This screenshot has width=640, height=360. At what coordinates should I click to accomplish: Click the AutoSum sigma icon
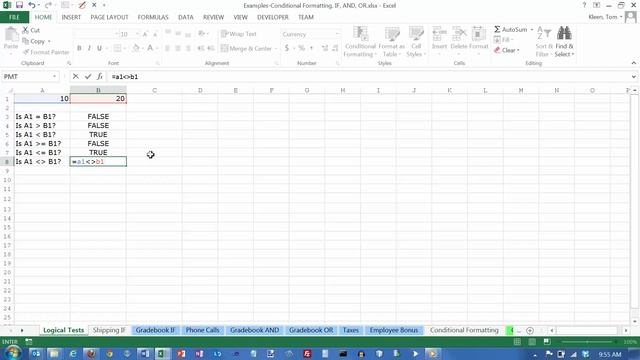(497, 30)
